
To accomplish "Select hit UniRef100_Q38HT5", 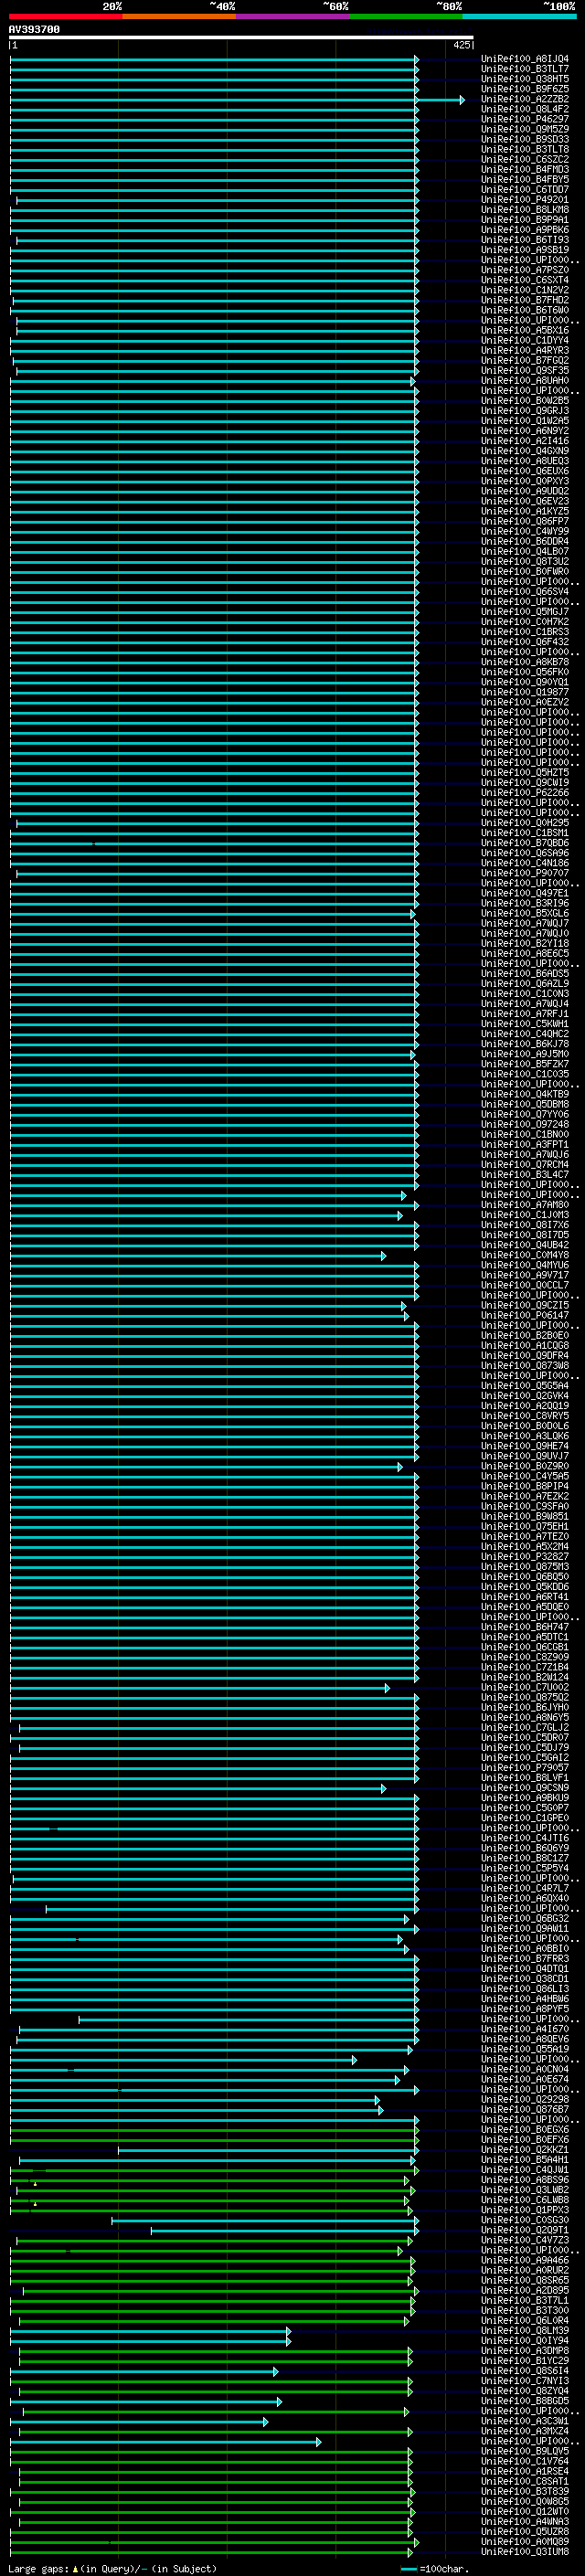I will (x=525, y=79).
